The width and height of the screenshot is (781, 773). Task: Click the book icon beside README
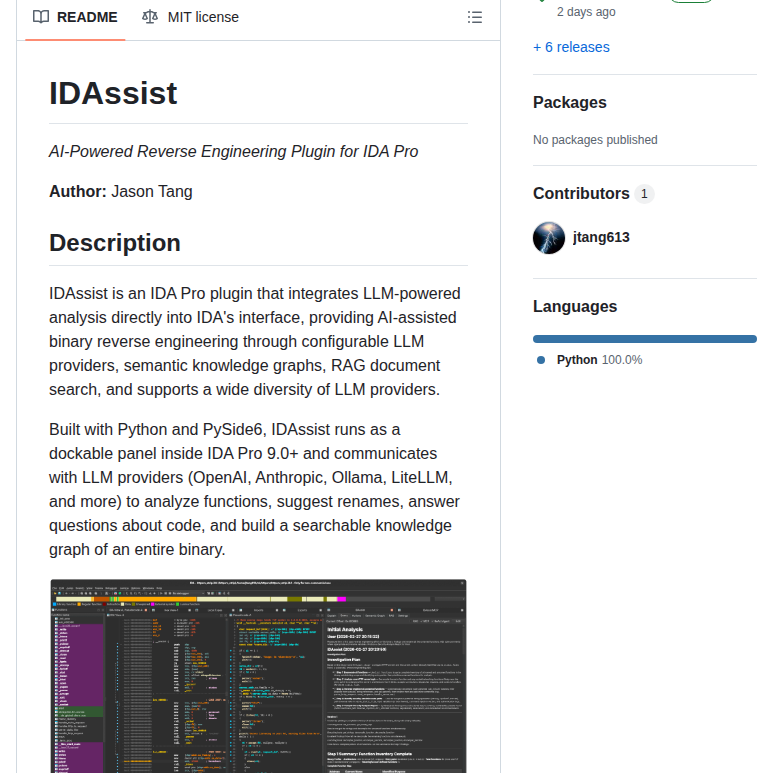click(x=41, y=17)
